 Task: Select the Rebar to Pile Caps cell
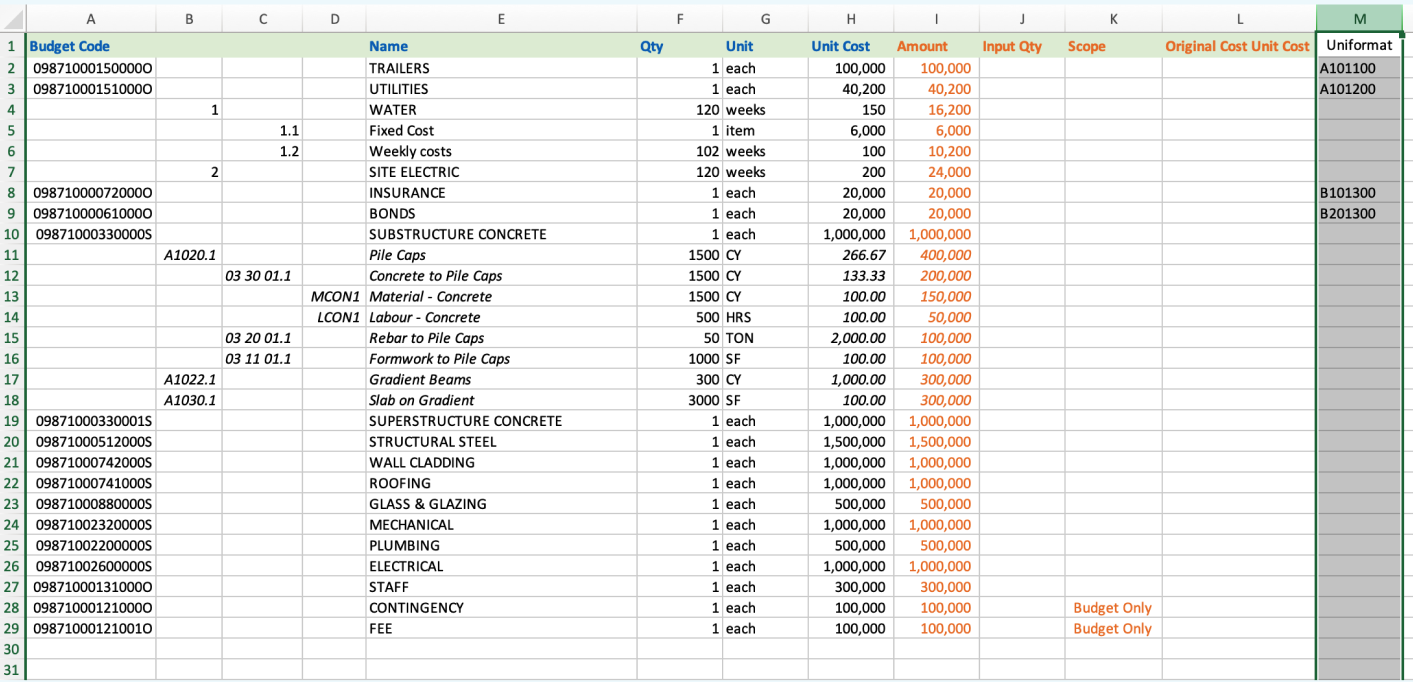(501, 338)
